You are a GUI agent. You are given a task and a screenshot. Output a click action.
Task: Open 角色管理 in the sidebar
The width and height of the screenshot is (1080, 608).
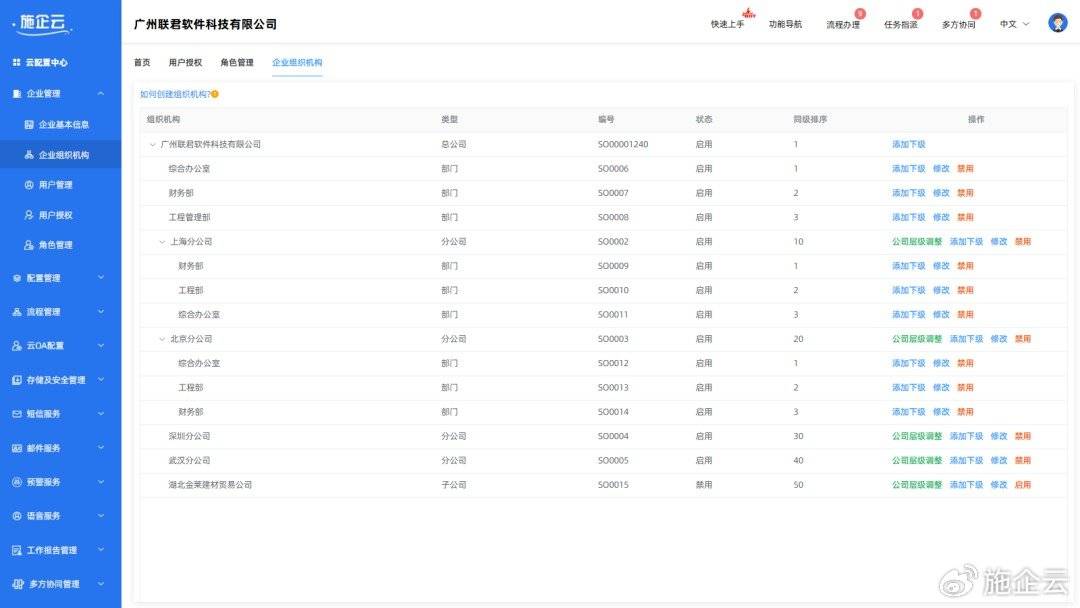click(55, 245)
